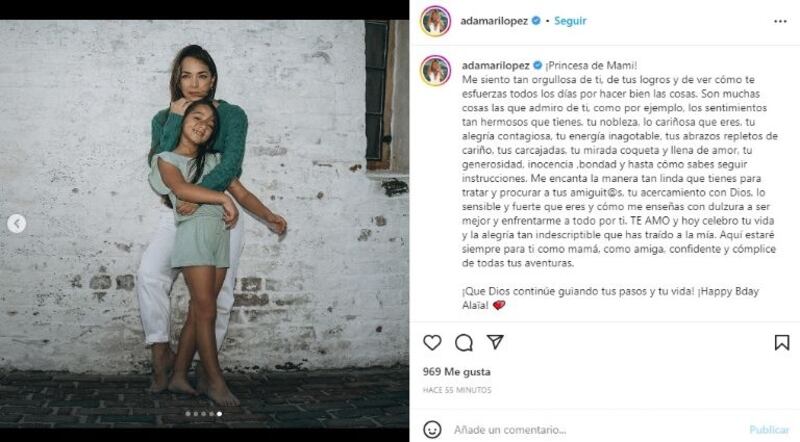Click the mother and daughter photo

pyautogui.click(x=204, y=224)
